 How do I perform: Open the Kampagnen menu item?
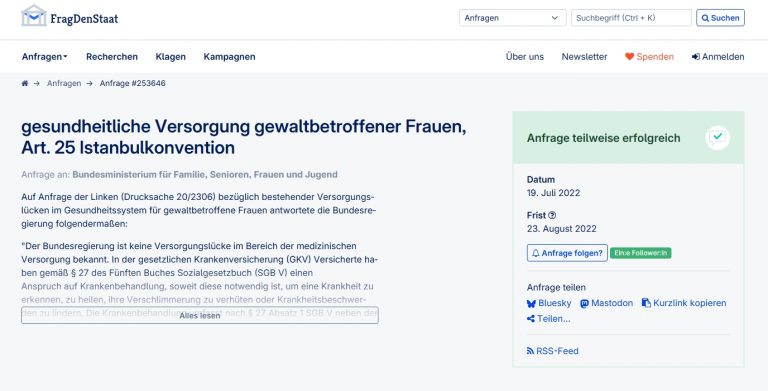[229, 57]
